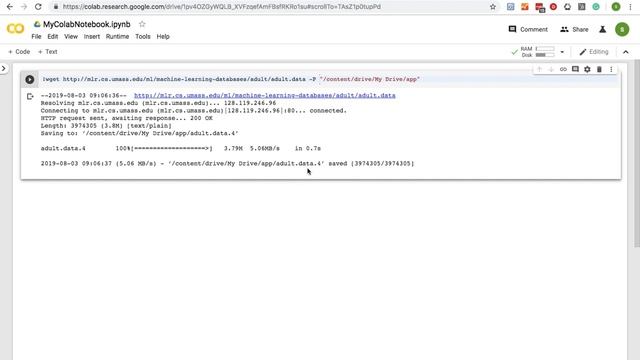Open the Colab account avatar
The height and width of the screenshot is (360, 640).
click(622, 29)
